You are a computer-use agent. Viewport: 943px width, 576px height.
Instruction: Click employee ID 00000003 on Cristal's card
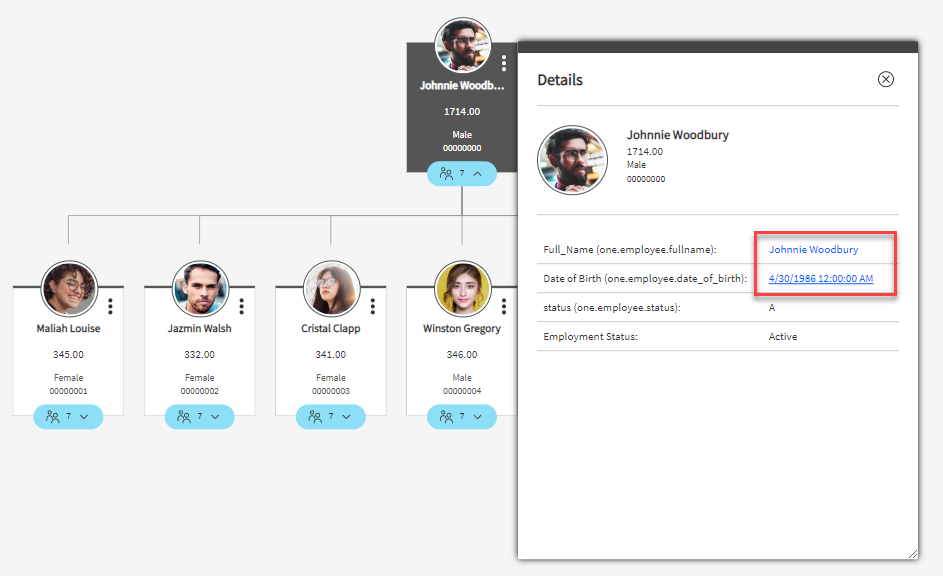tap(331, 391)
